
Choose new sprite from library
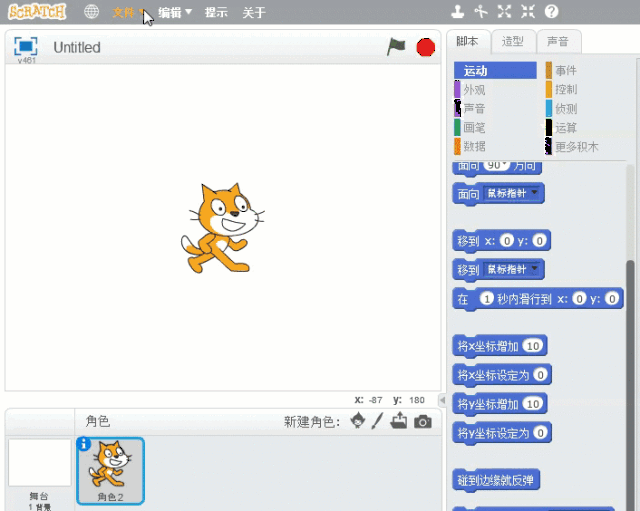[x=358, y=420]
